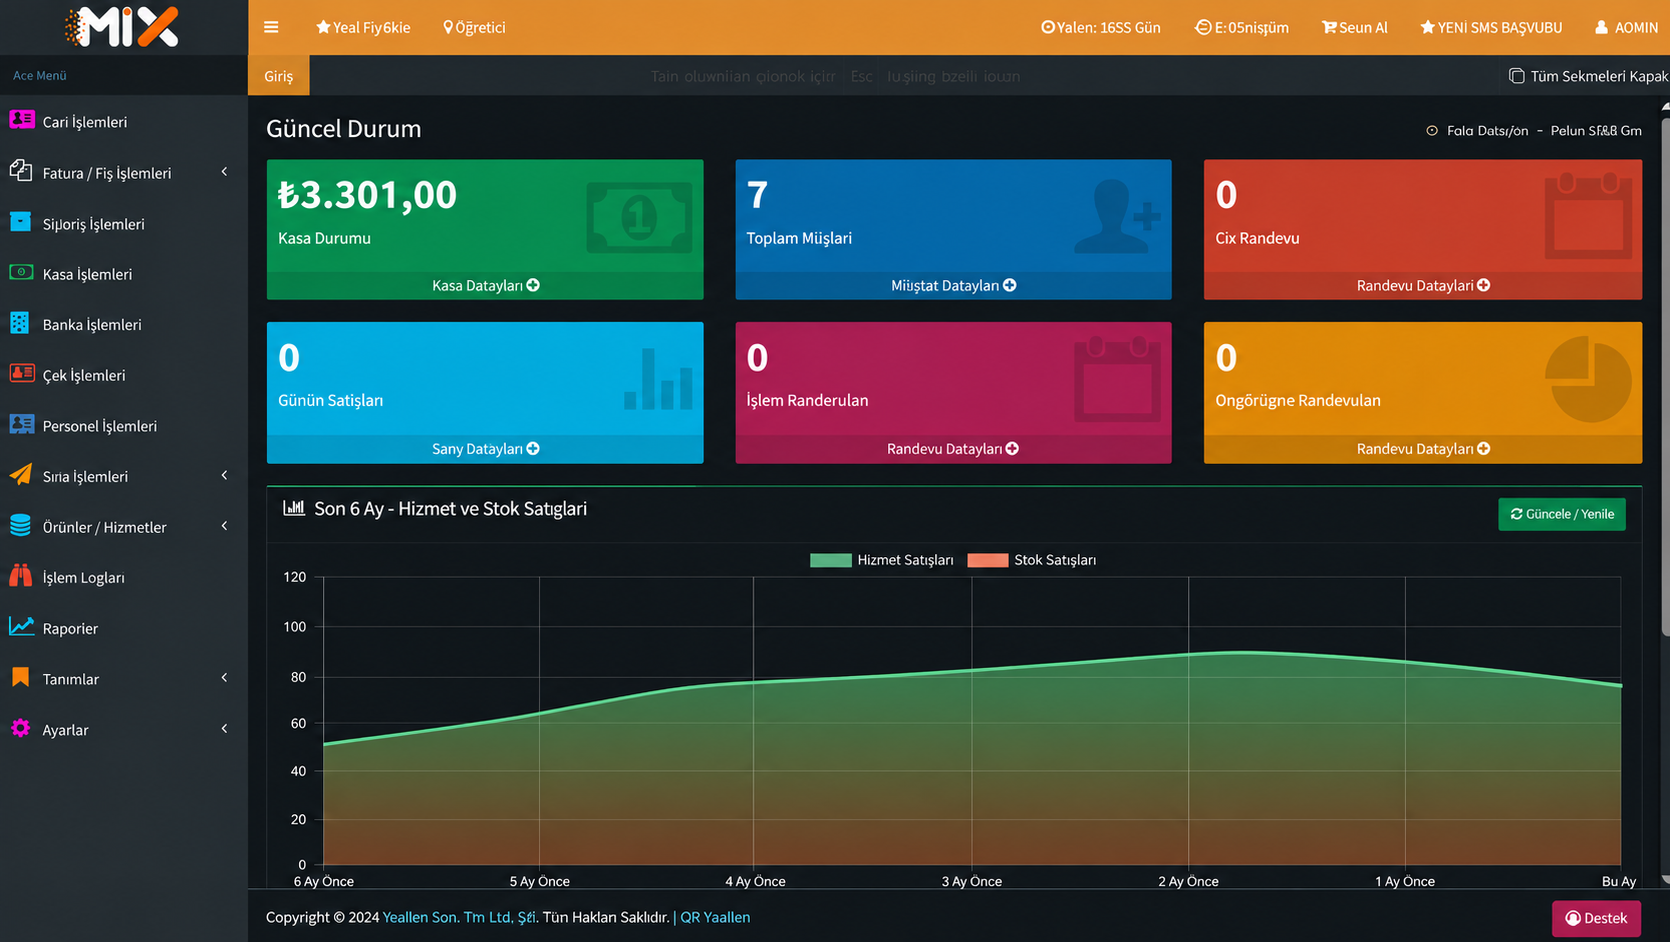Open Raporier chart icon
Image resolution: width=1670 pixels, height=942 pixels.
point(21,627)
